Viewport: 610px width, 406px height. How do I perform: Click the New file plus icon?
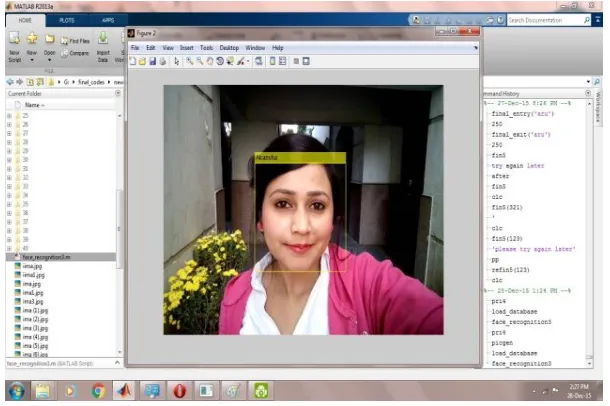click(x=32, y=38)
